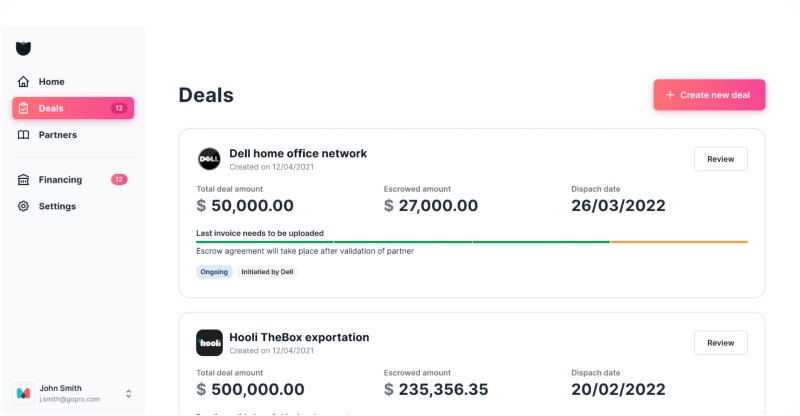Click the Hooli company logo

pos(209,342)
